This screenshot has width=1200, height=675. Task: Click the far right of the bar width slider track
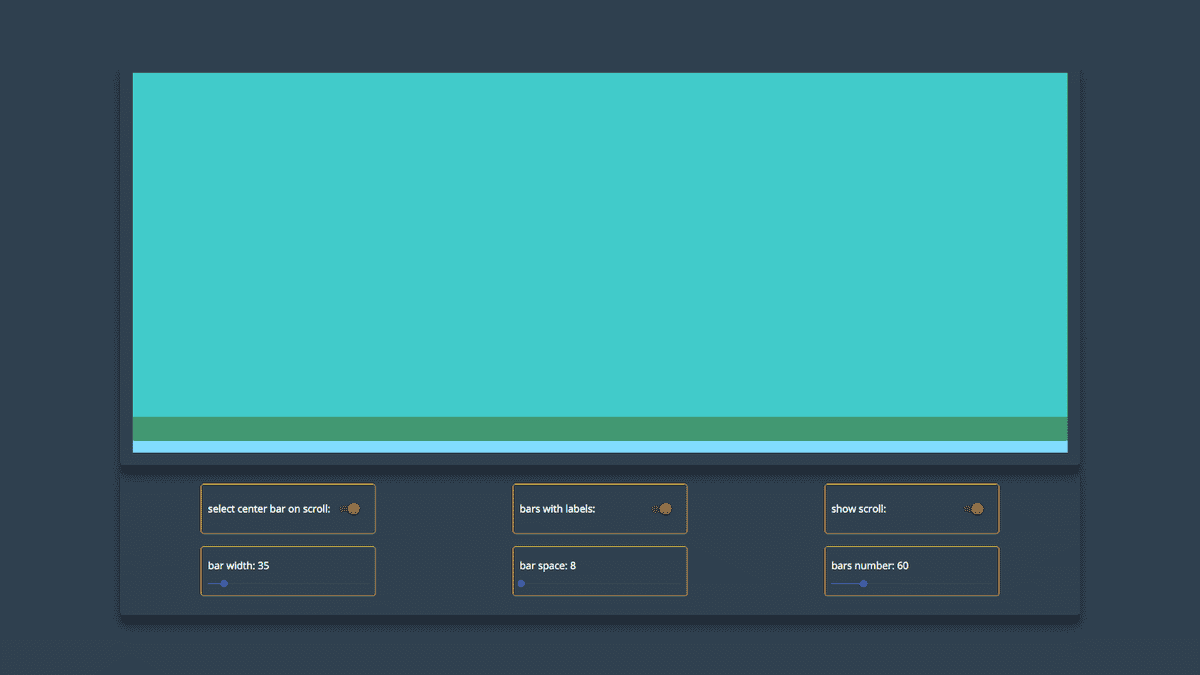pyautogui.click(x=371, y=583)
